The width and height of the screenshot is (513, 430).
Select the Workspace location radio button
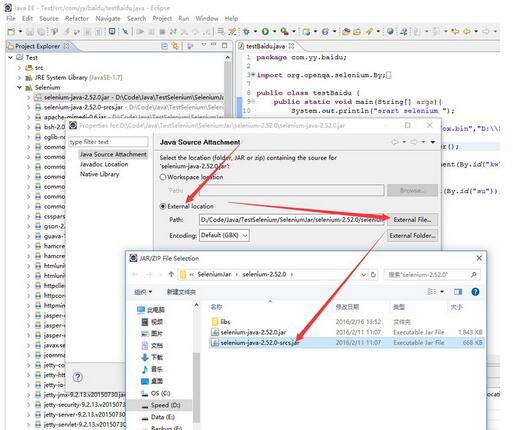click(x=163, y=177)
